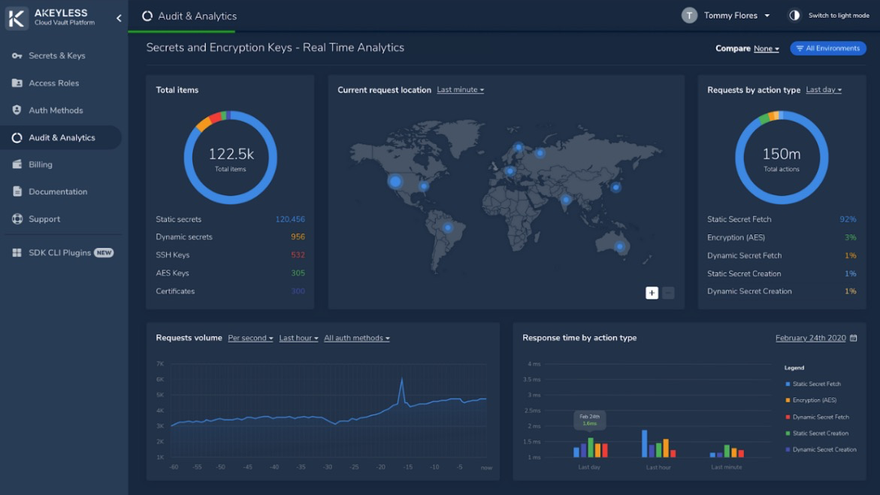Viewport: 880px width, 495px height.
Task: Collapse the sidebar with the chevron arrow
Action: (x=119, y=18)
